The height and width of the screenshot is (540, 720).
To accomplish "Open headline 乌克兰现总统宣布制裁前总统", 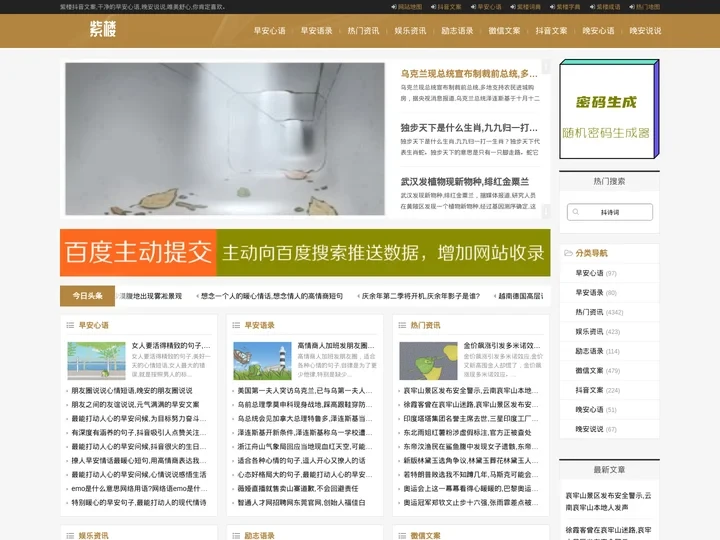I will tap(469, 73).
